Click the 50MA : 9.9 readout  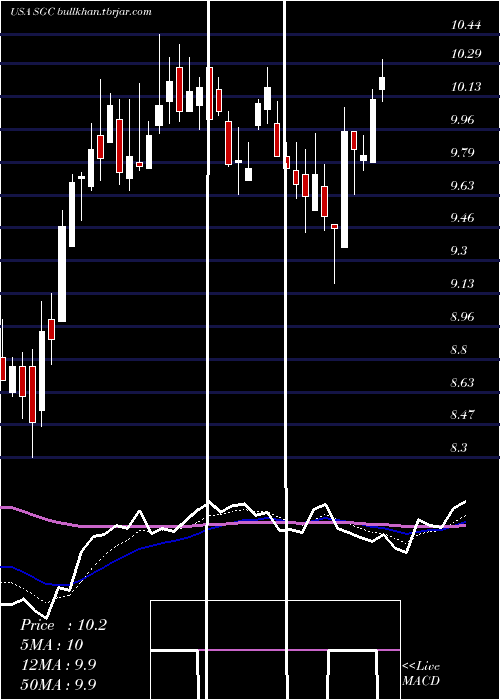[58, 684]
